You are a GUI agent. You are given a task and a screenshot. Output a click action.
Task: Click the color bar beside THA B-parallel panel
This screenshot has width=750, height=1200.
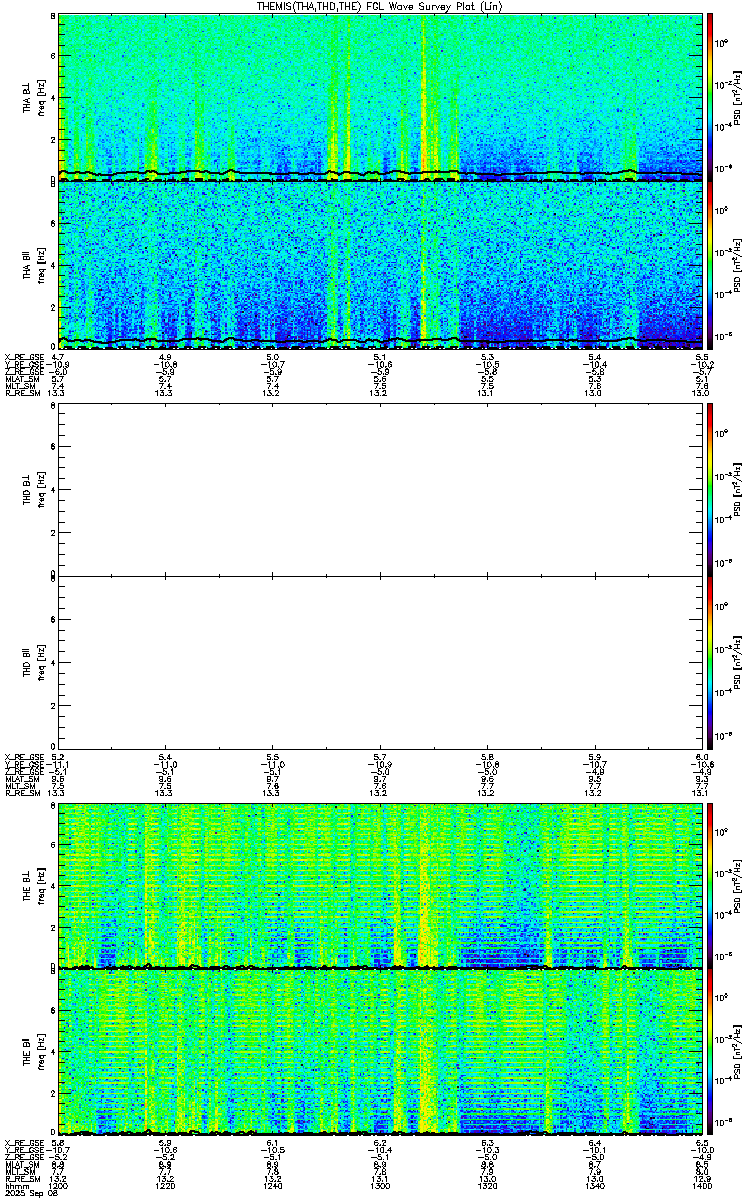click(x=710, y=265)
